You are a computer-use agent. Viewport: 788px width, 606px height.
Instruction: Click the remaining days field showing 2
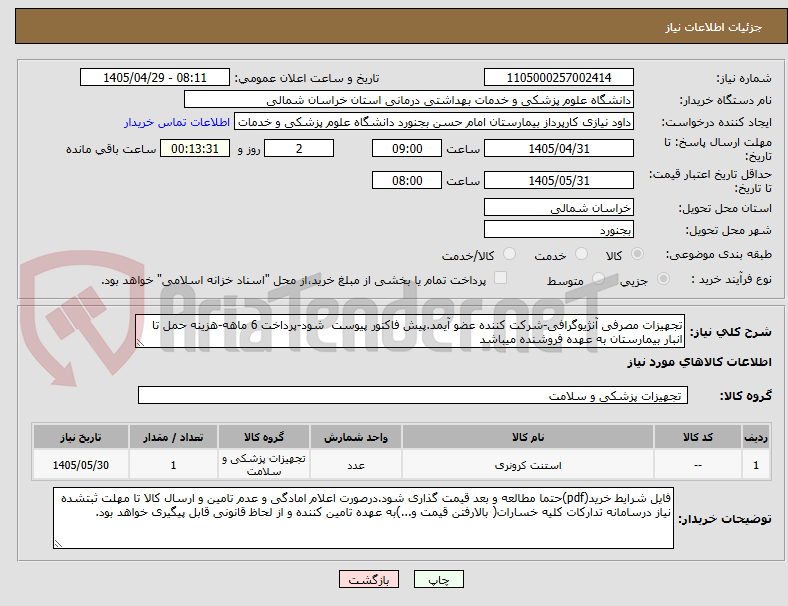pyautogui.click(x=299, y=148)
